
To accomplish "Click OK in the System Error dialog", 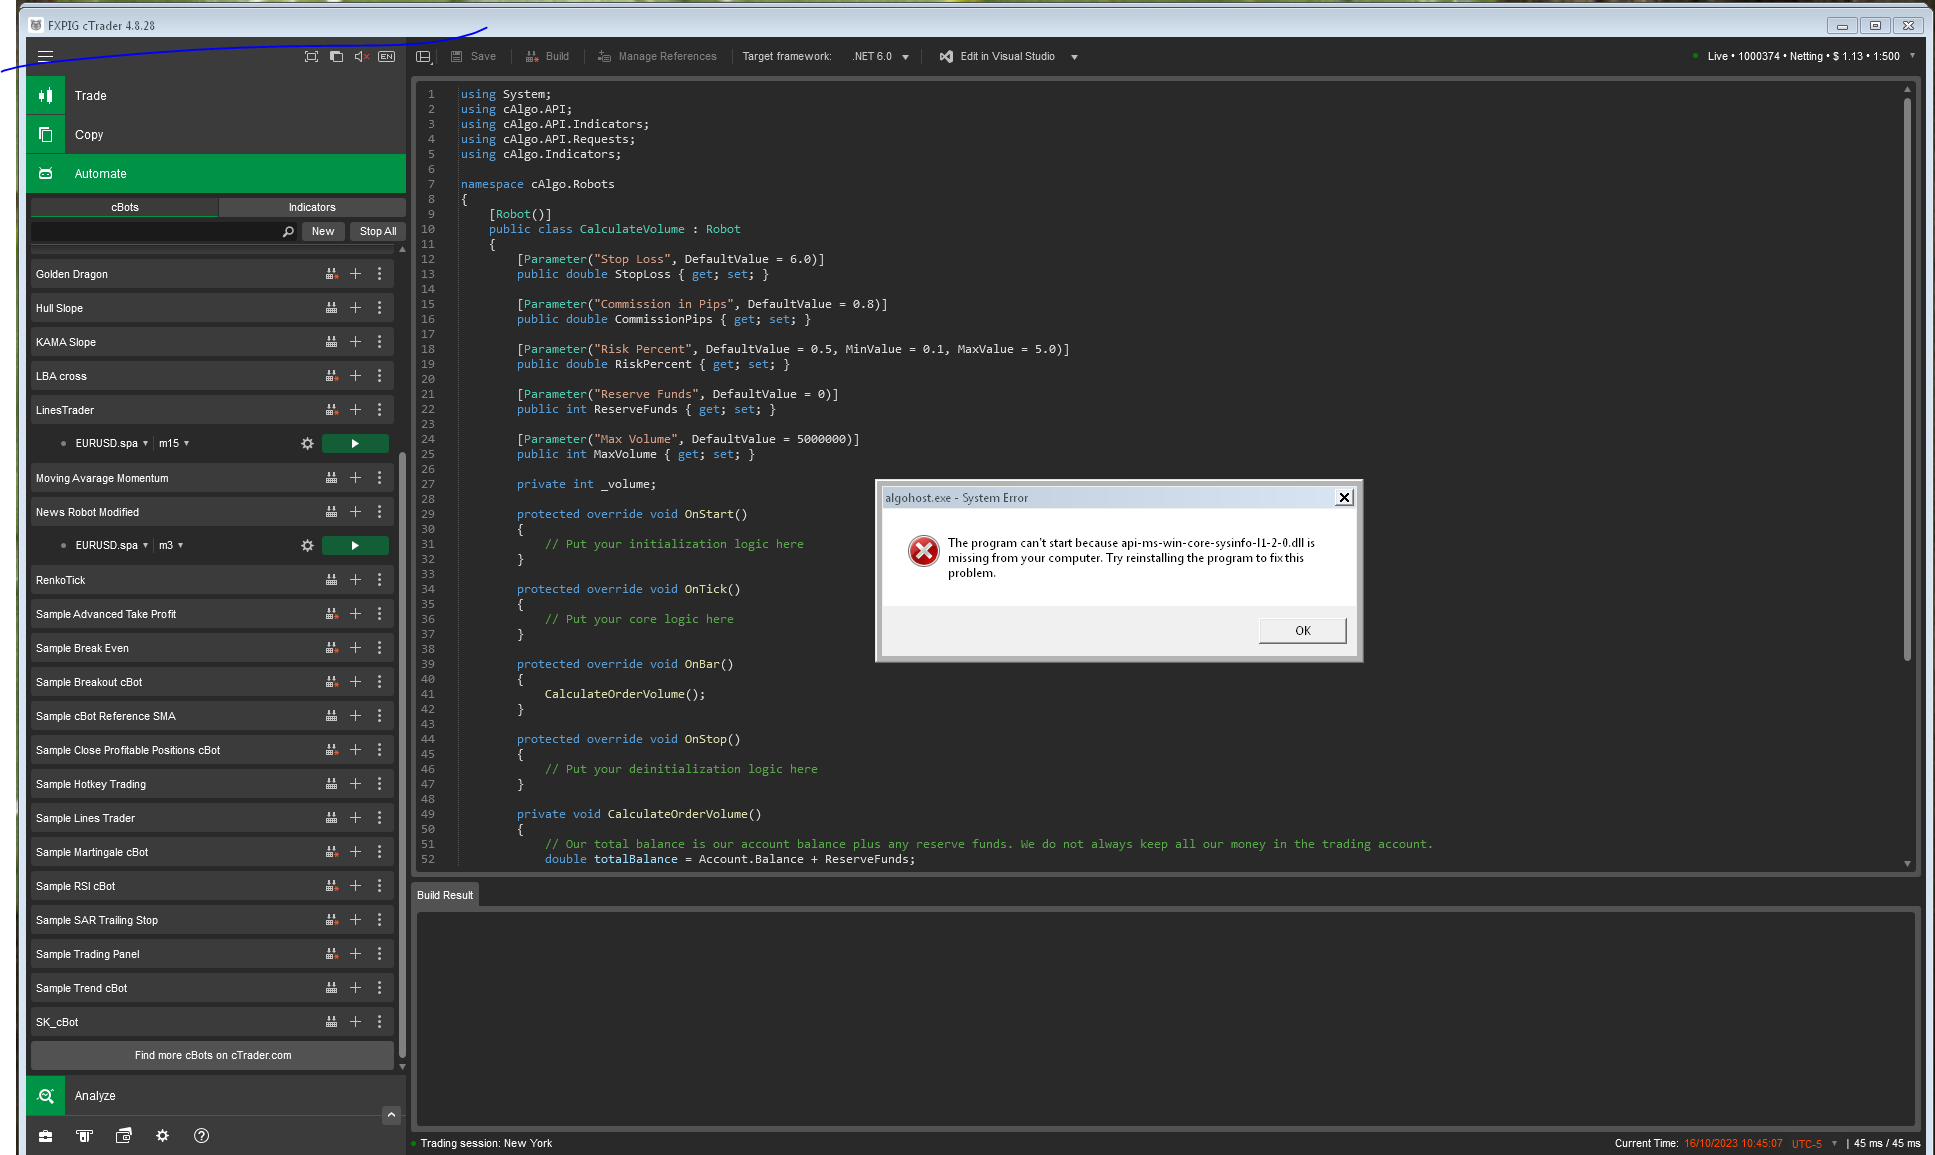I will click(1302, 631).
